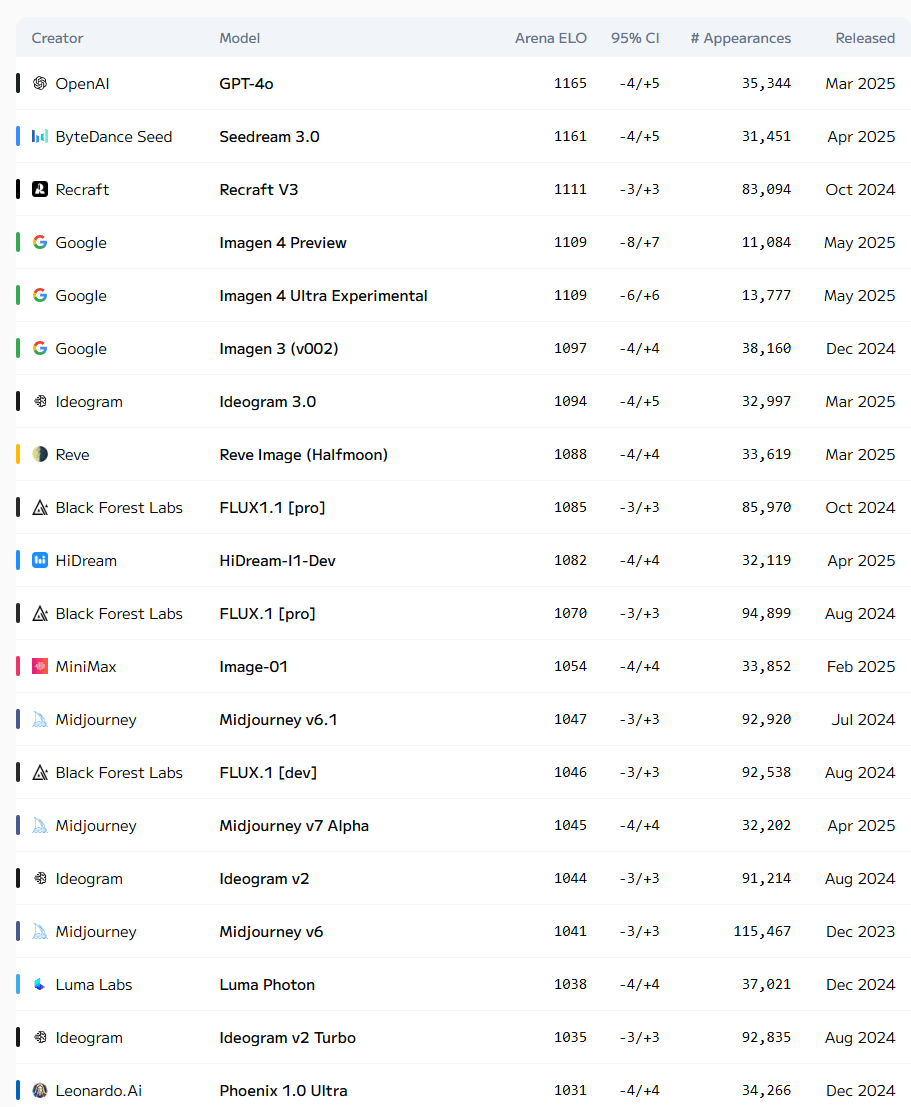This screenshot has width=911, height=1107.
Task: Select the Ideogram v2 Turbo model name
Action: (x=287, y=1037)
